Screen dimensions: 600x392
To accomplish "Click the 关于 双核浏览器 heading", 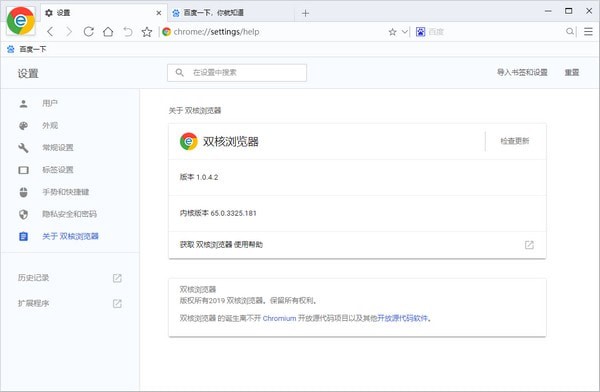I will click(195, 111).
